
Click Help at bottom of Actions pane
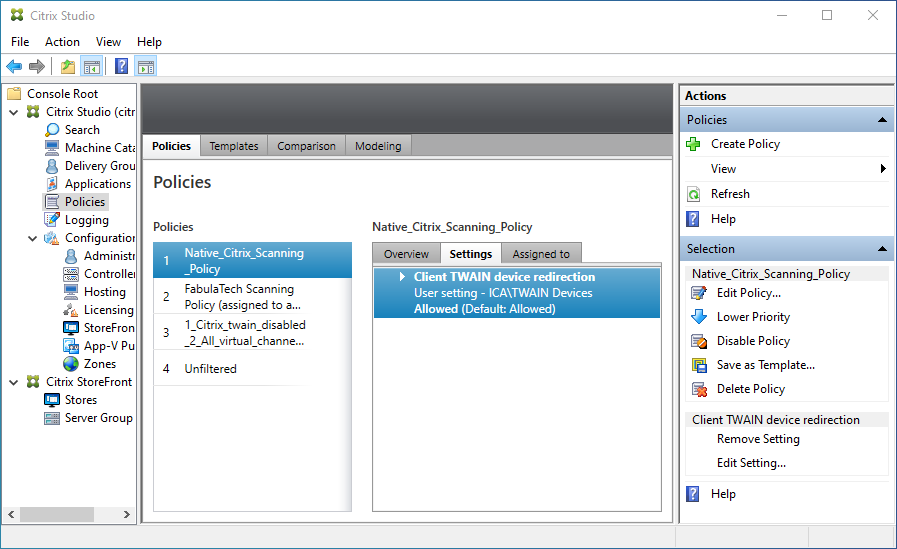tap(723, 494)
